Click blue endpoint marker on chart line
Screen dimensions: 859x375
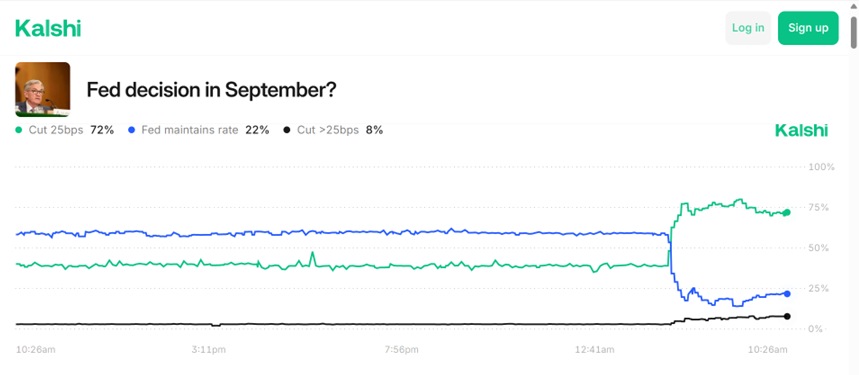(787, 294)
